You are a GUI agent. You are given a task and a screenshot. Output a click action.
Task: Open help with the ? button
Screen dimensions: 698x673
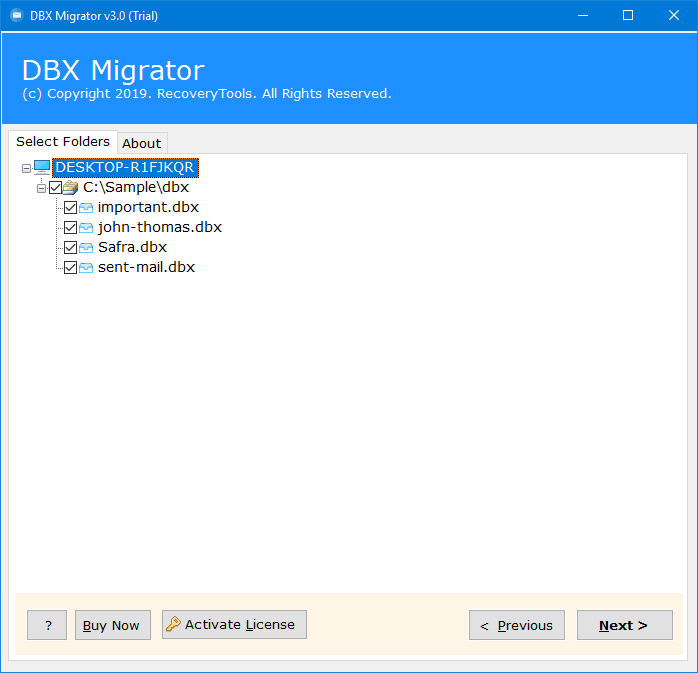(47, 625)
